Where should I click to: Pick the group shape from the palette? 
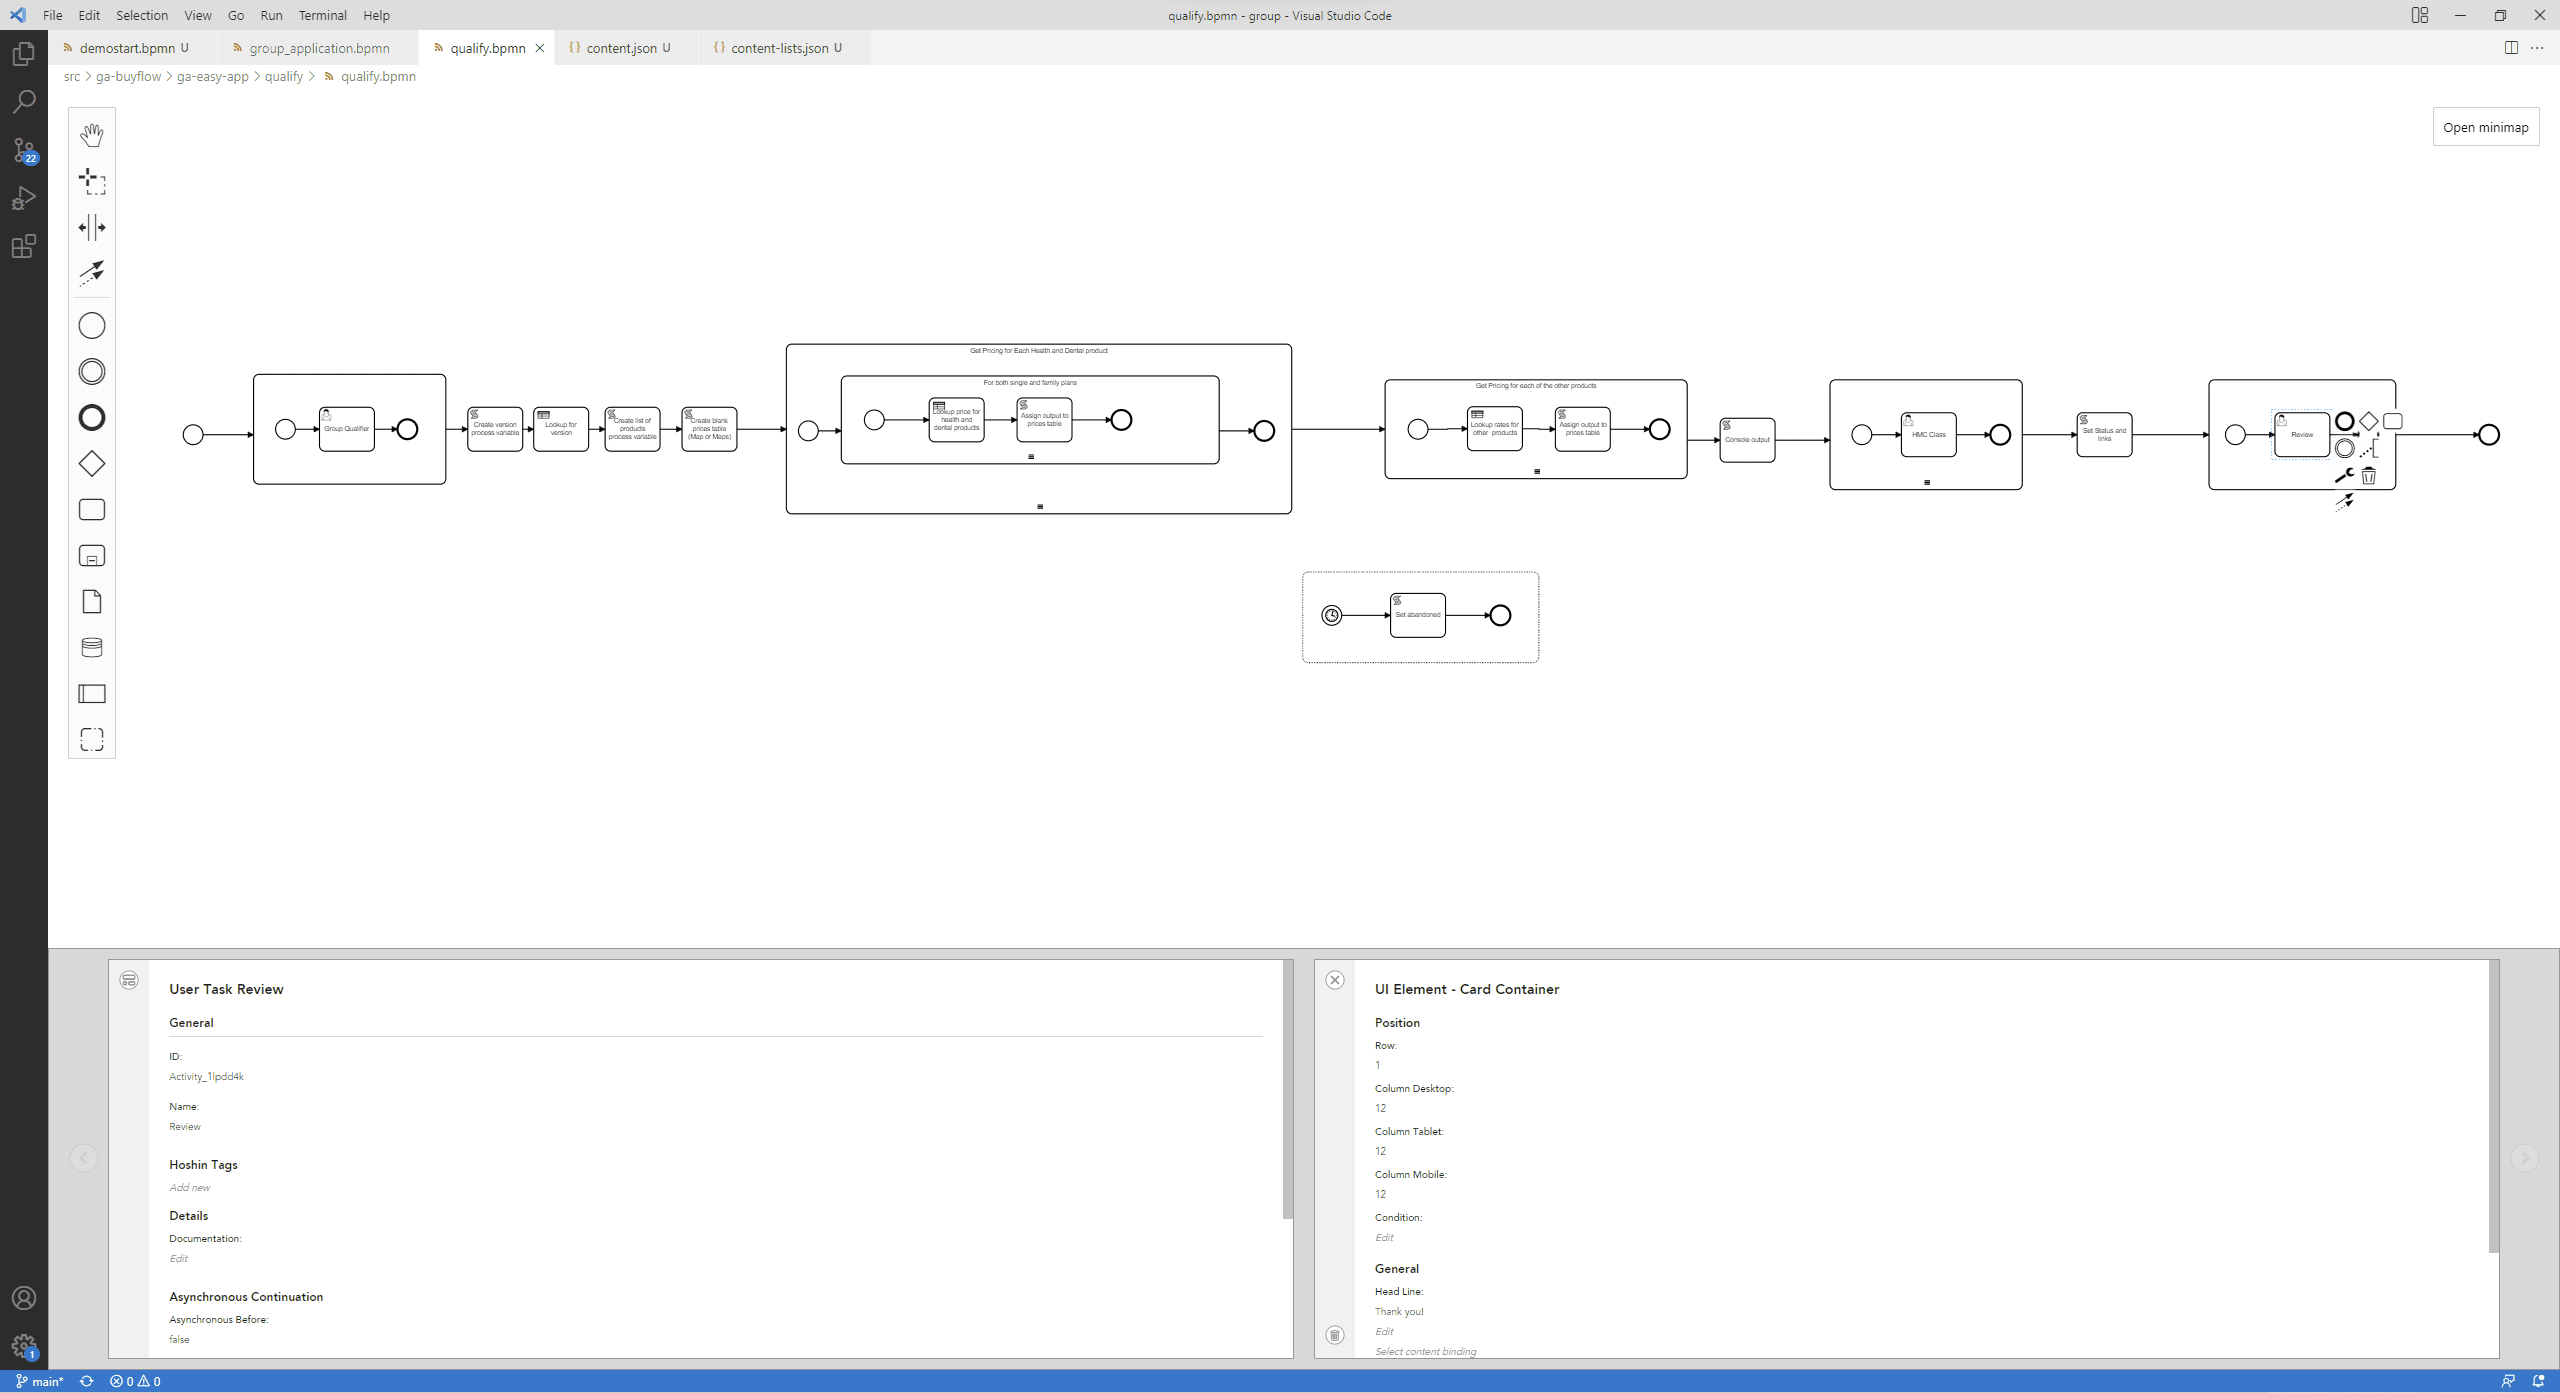click(92, 739)
